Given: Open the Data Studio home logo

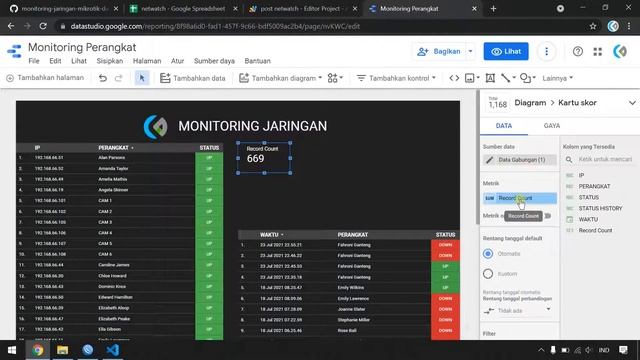Looking at the screenshot, I should coord(14,51).
